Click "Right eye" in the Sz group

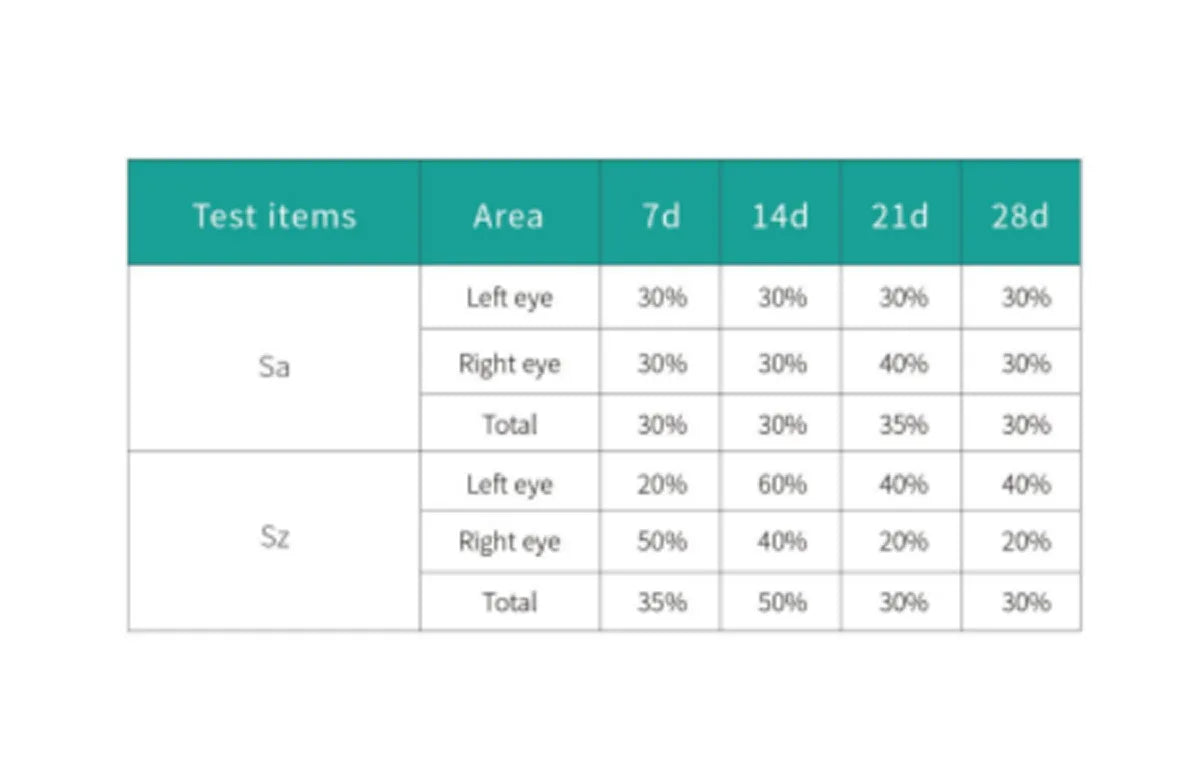click(x=509, y=542)
